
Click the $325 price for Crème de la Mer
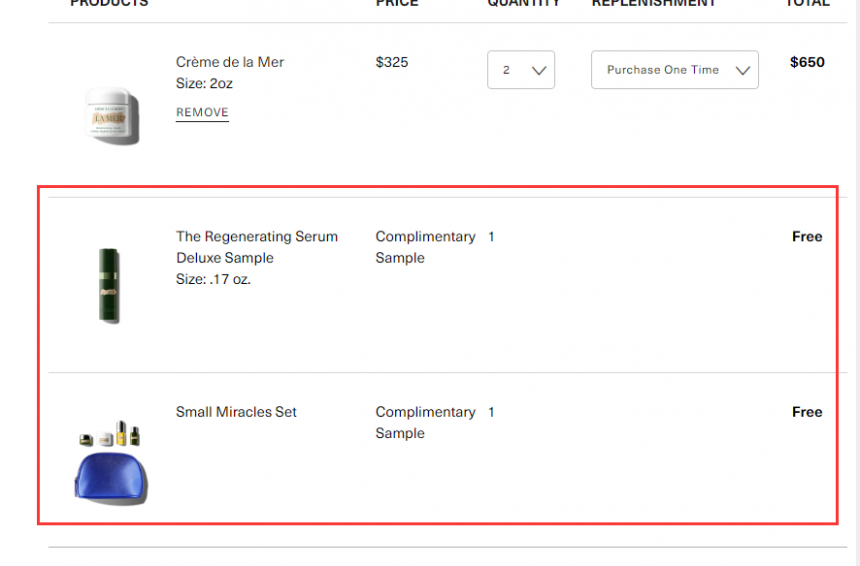tap(392, 62)
